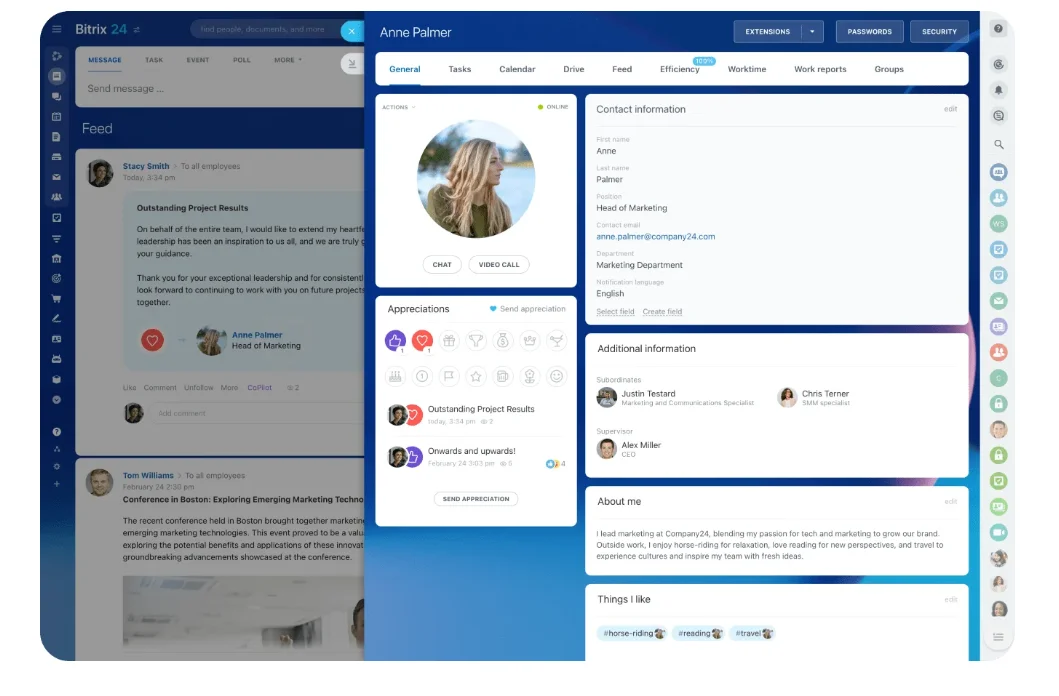Click the #horse-riding tag
The width and height of the screenshot is (1059, 696).
pos(630,633)
